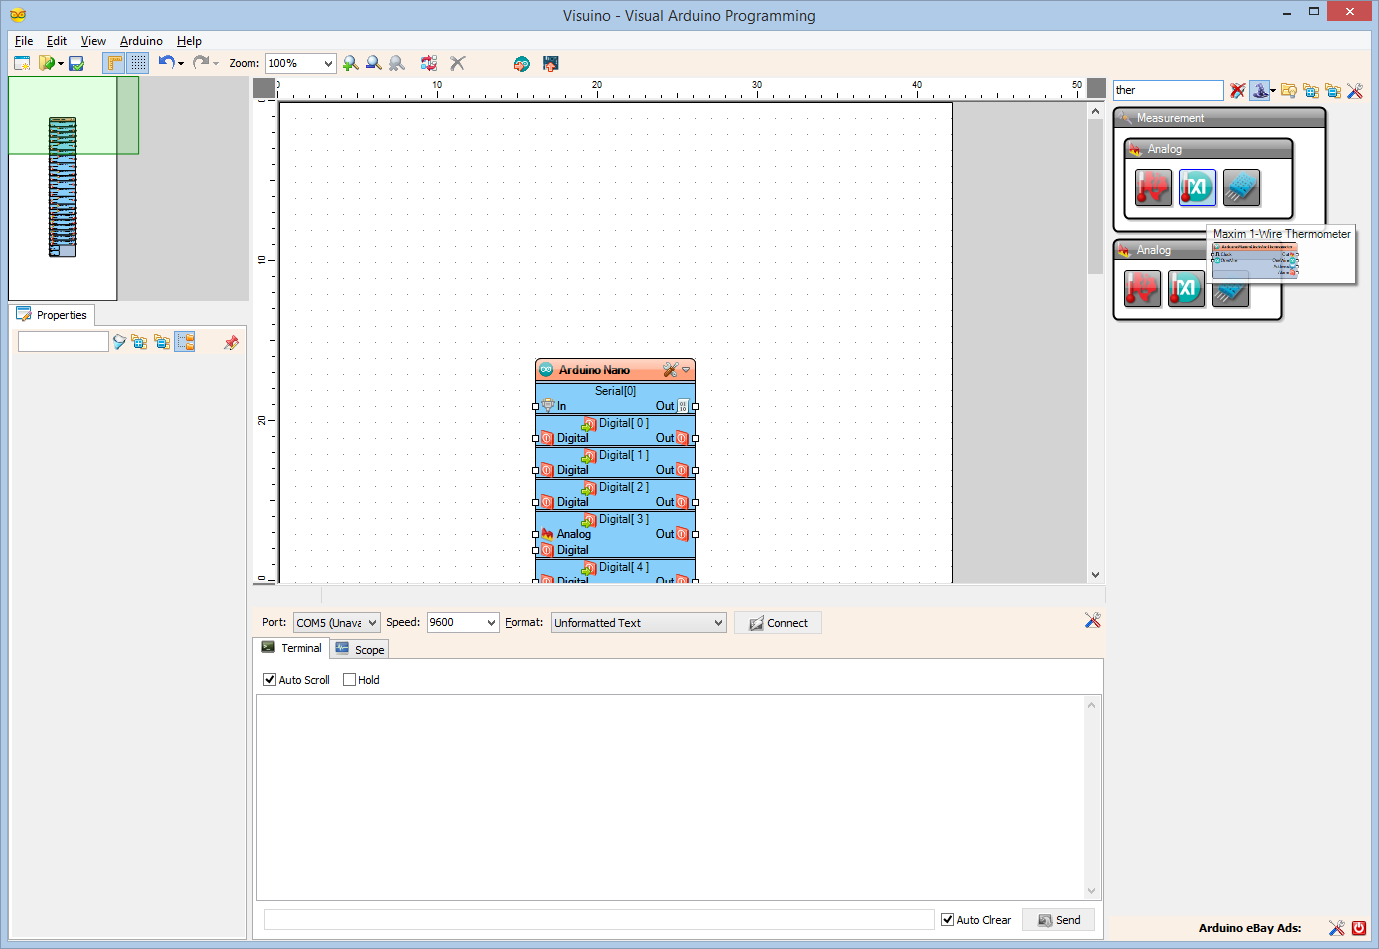Click the delete (X) icon on the toolbar

tap(457, 63)
